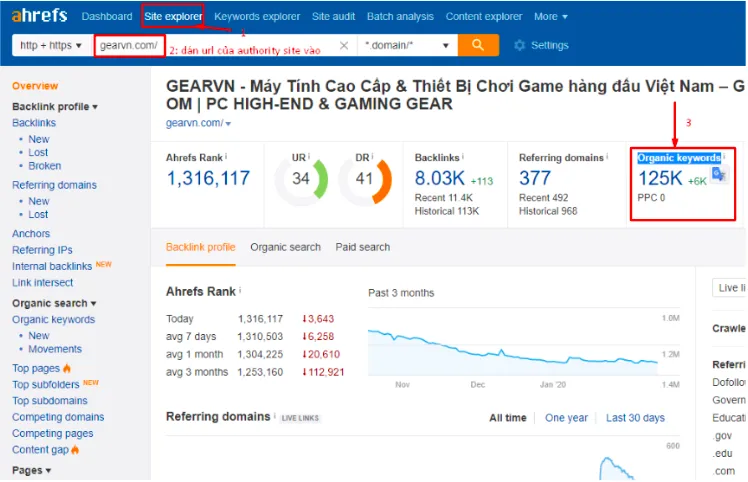The height and width of the screenshot is (482, 748).
Task: Click the orange search magnifier button
Action: pyautogui.click(x=479, y=45)
